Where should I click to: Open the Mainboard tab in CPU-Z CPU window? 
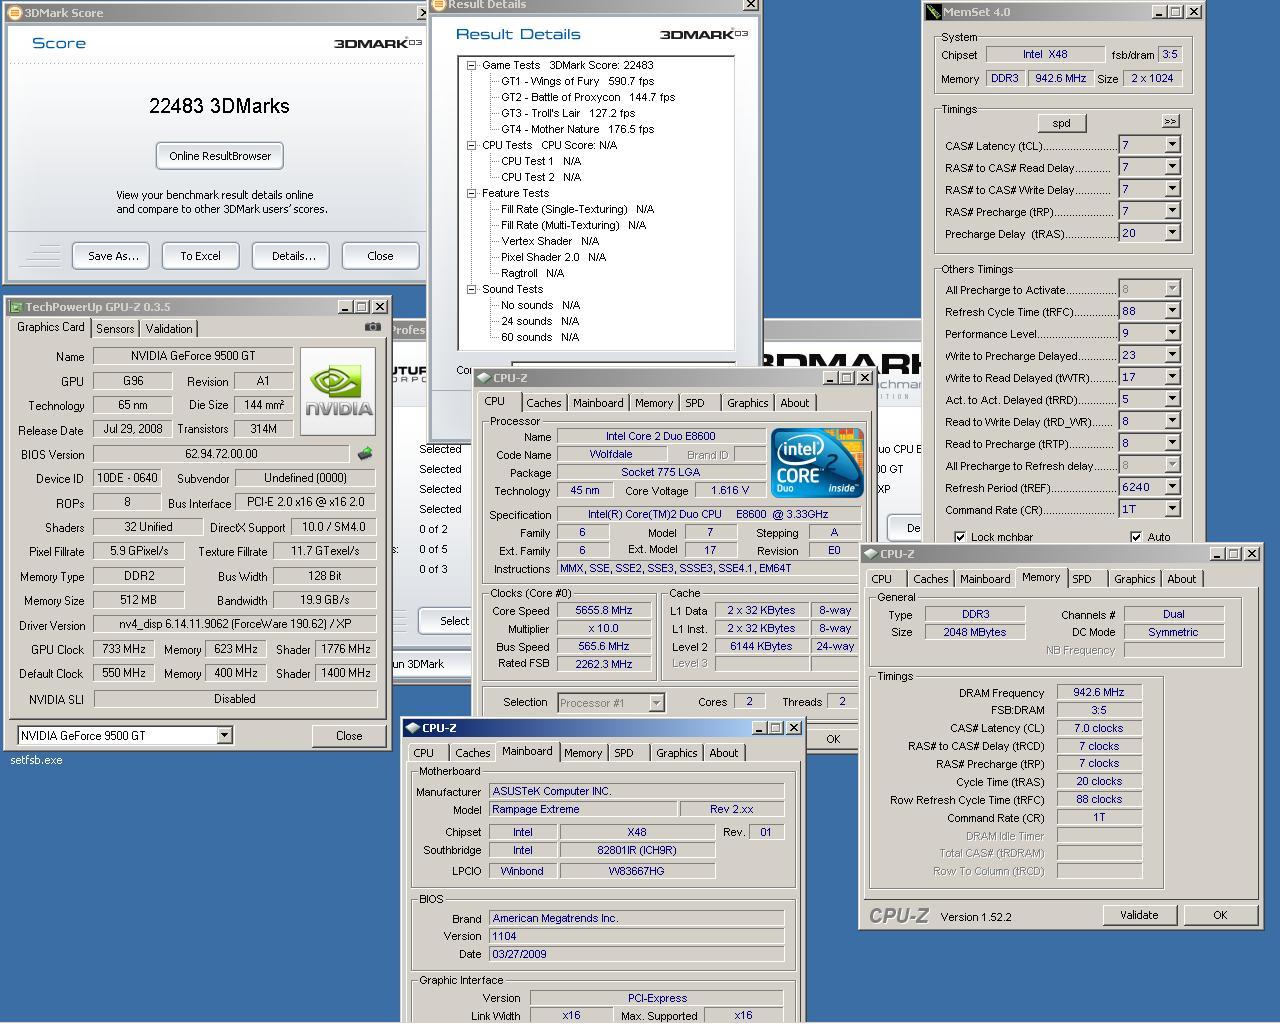pyautogui.click(x=598, y=403)
